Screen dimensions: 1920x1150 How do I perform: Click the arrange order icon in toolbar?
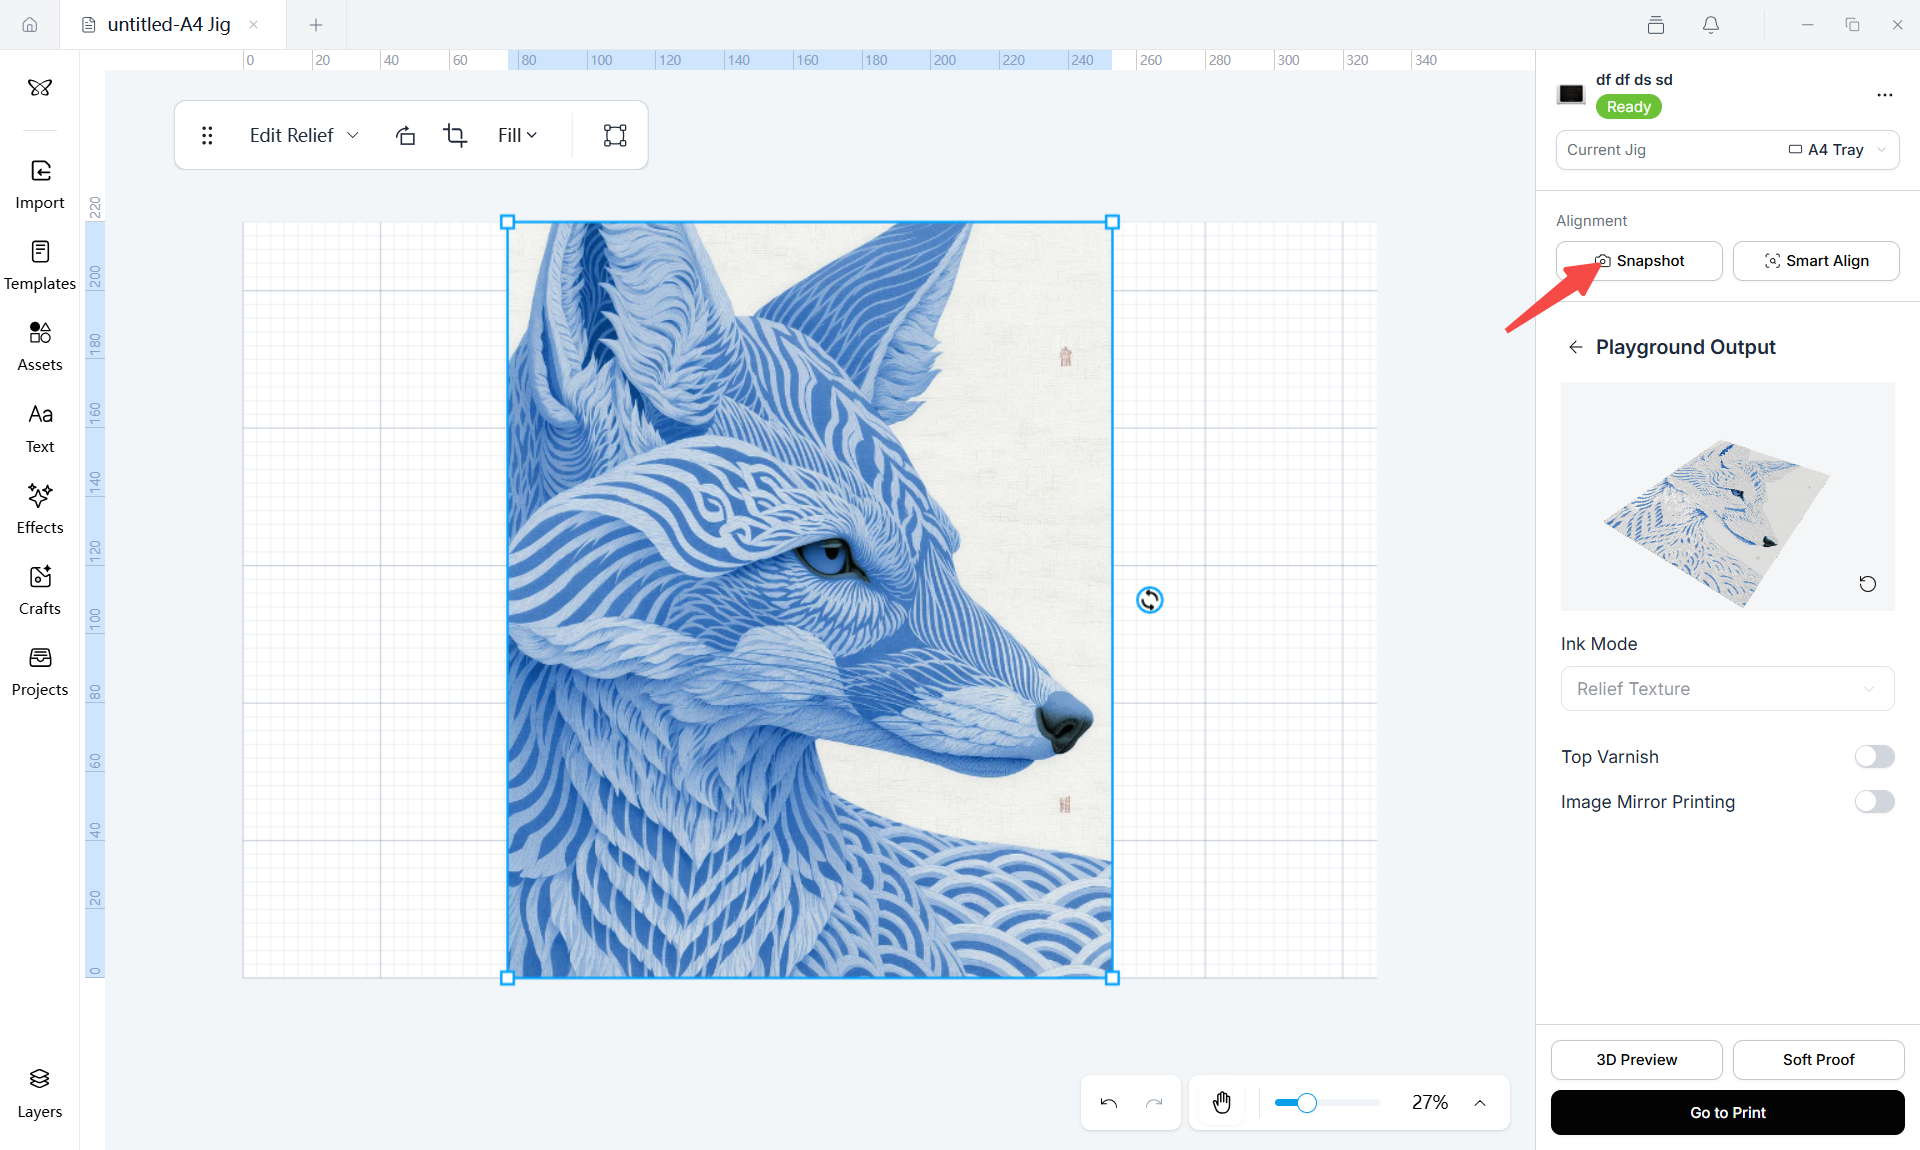(405, 135)
